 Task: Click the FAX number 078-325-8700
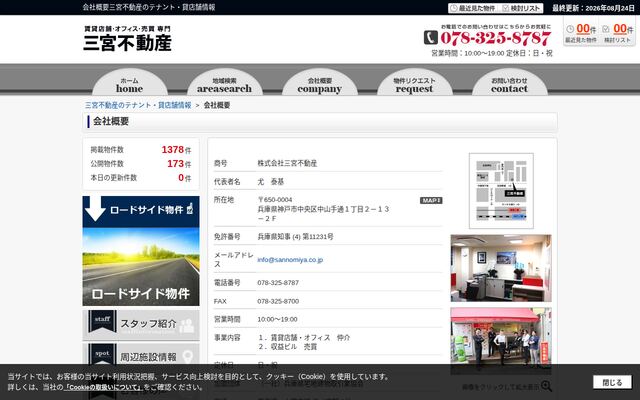[278, 301]
